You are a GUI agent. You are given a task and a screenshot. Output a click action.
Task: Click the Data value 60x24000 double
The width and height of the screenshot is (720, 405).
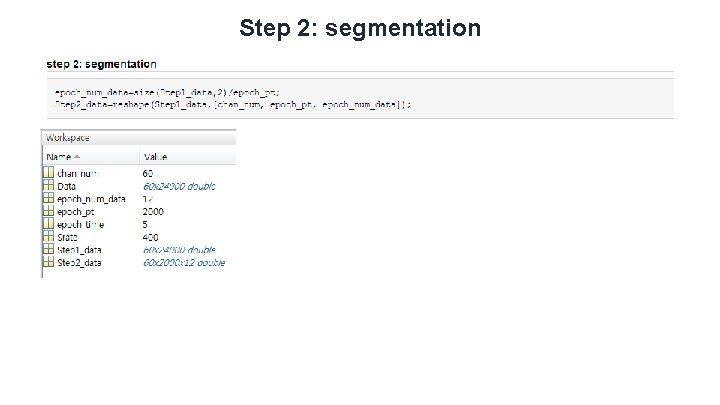tap(179, 186)
